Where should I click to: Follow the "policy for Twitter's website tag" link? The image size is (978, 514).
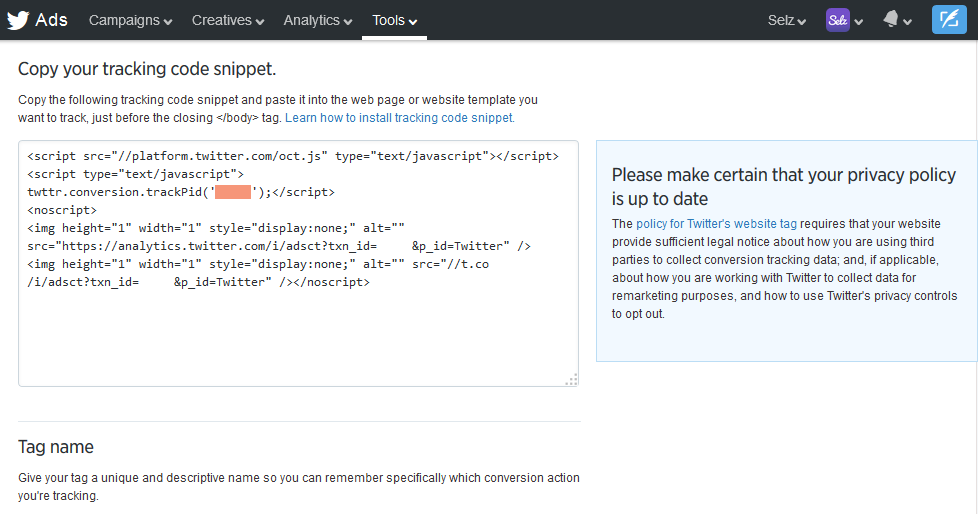coord(716,224)
